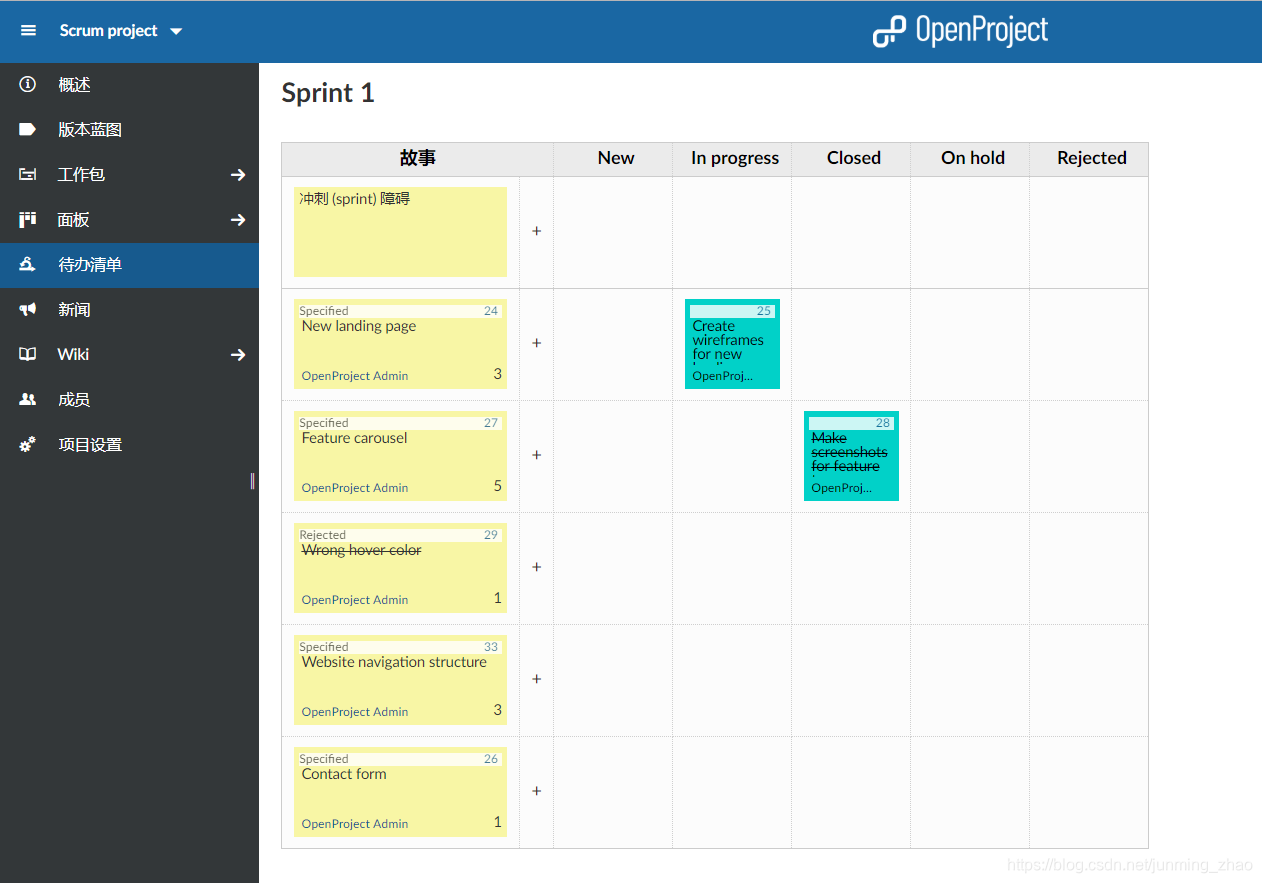Select 版本蓝图 menu item
The width and height of the screenshot is (1262, 883).
(x=129, y=130)
